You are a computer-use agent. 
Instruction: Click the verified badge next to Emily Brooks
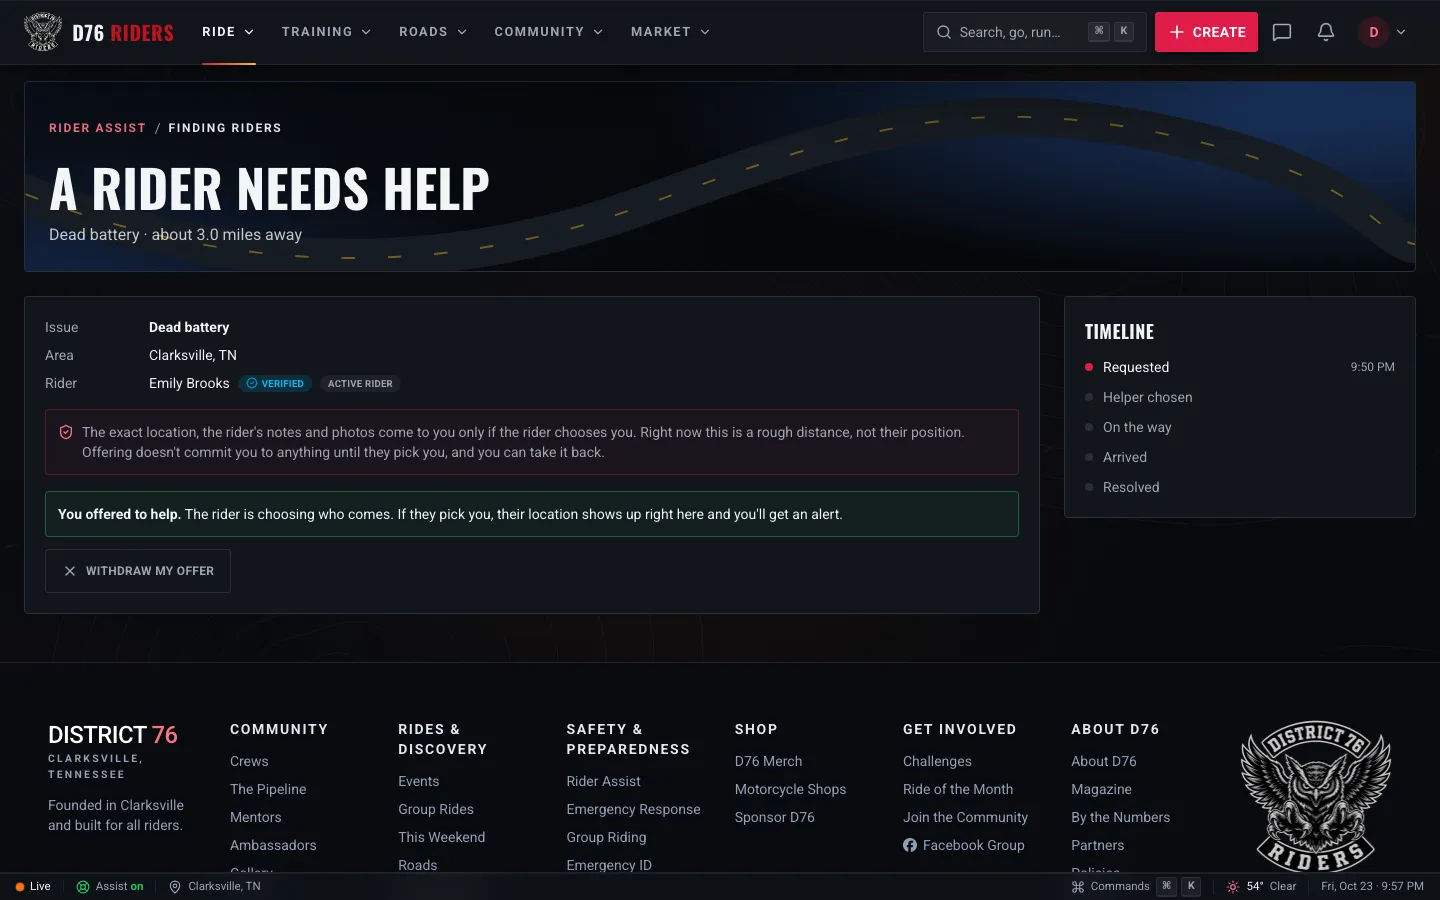(x=275, y=383)
